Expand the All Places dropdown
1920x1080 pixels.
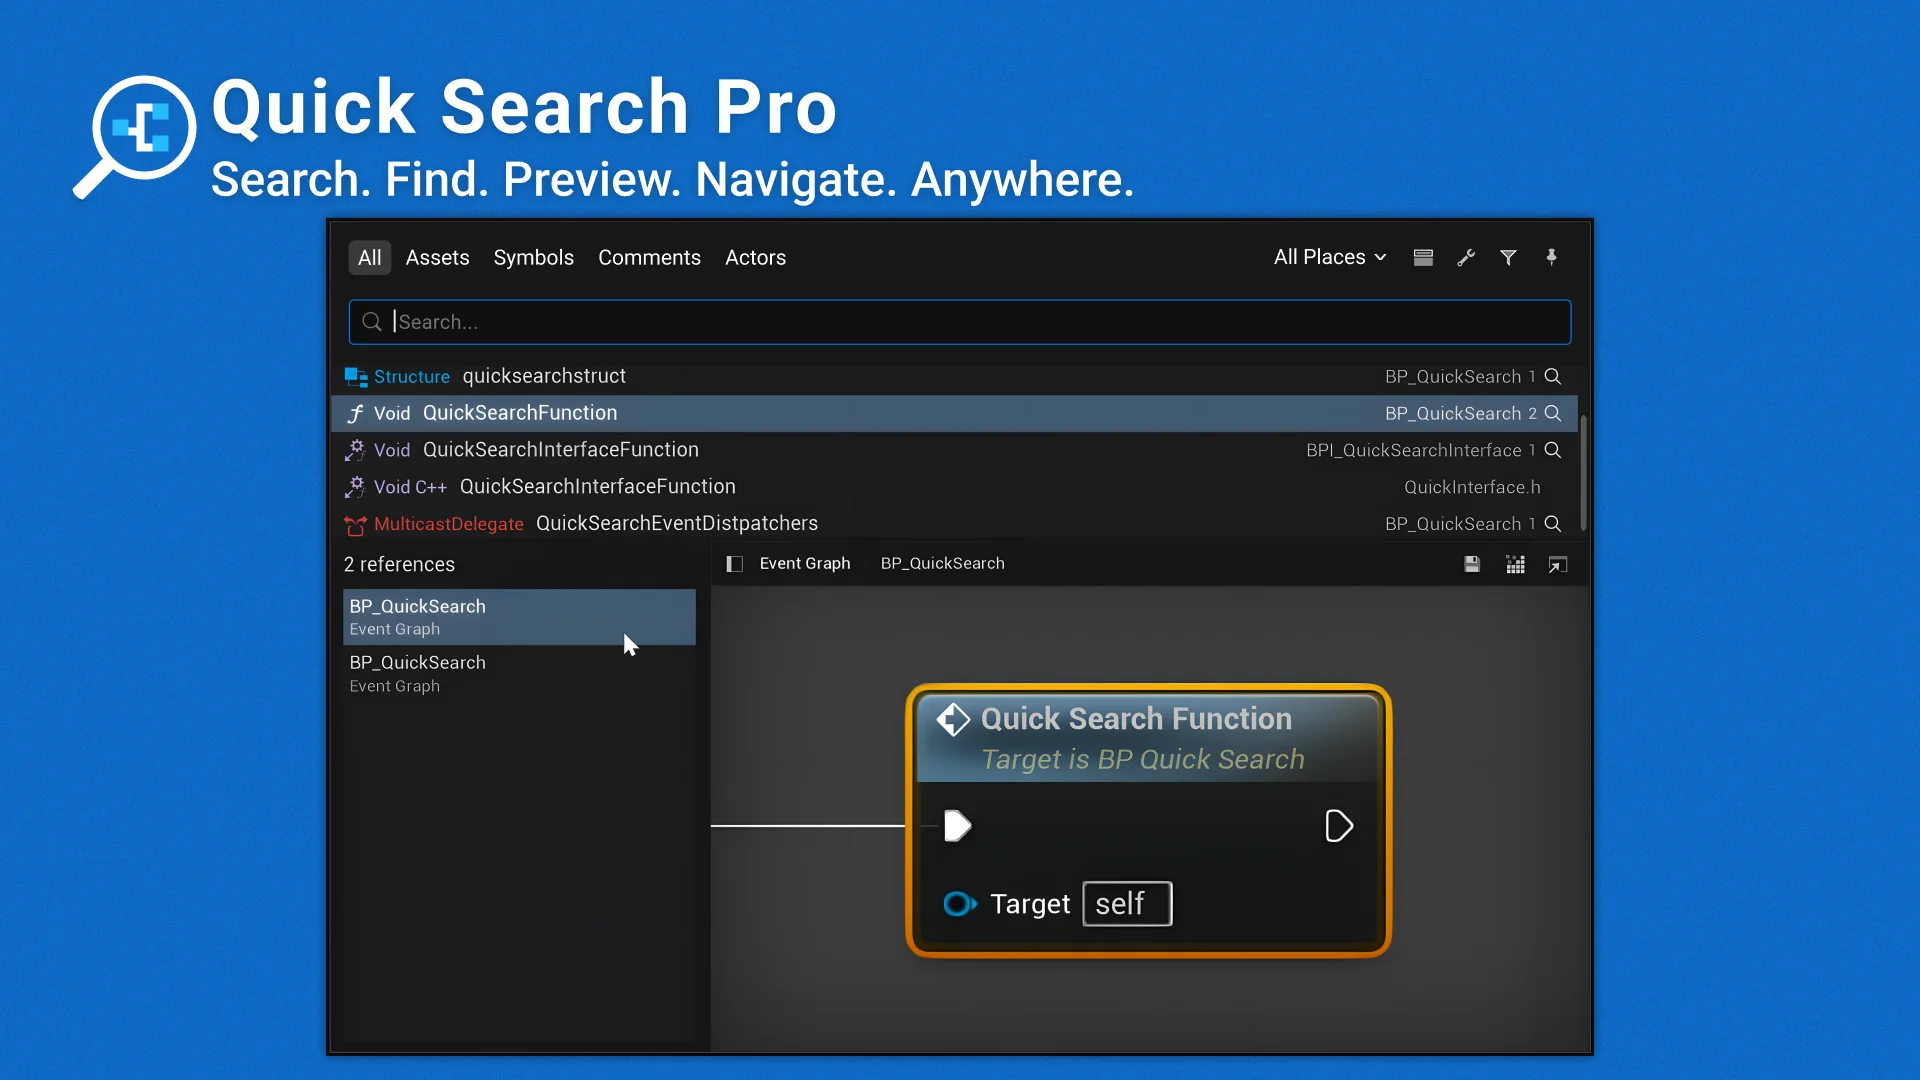click(x=1330, y=257)
